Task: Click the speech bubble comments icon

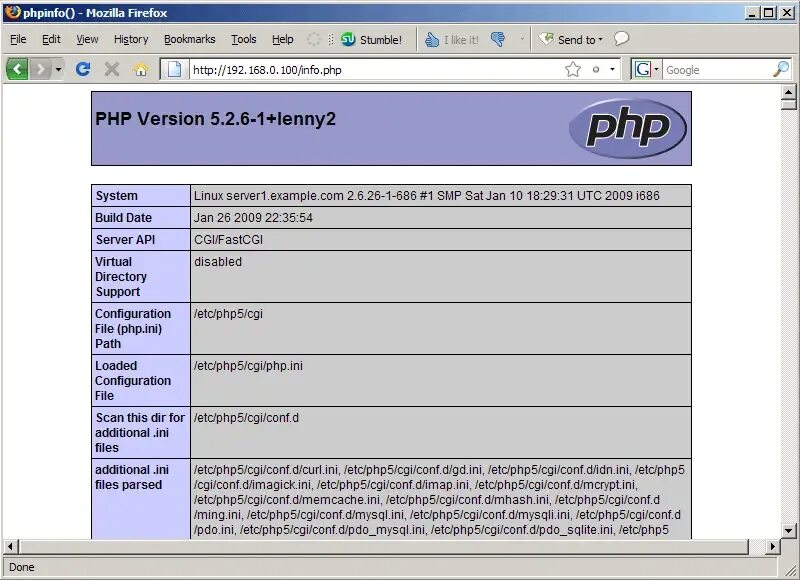Action: click(621, 39)
